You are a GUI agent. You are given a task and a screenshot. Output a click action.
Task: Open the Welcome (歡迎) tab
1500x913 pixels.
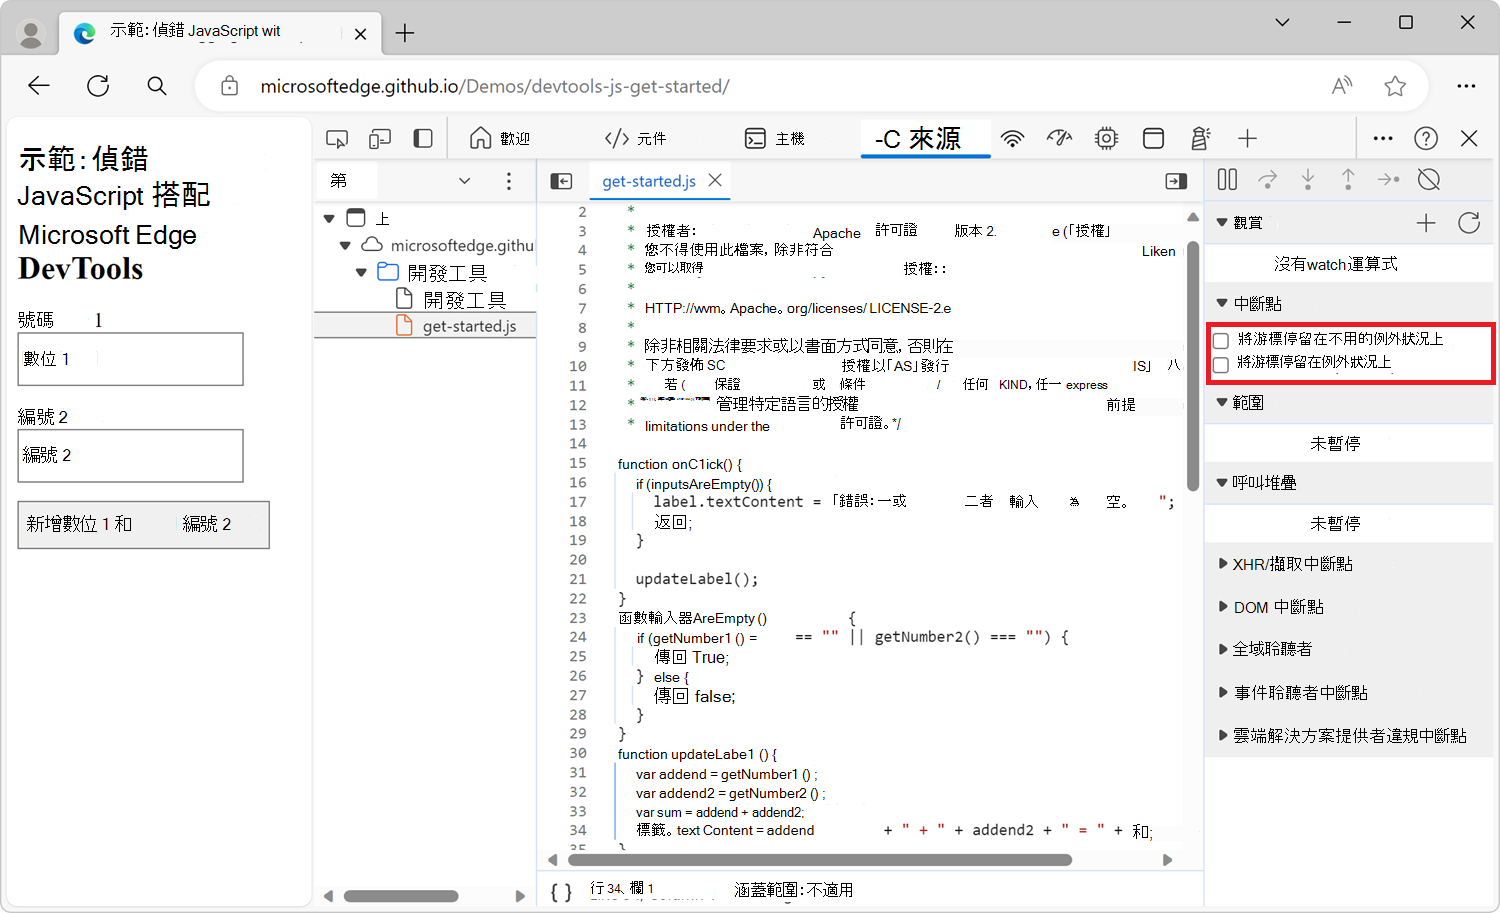pos(500,138)
